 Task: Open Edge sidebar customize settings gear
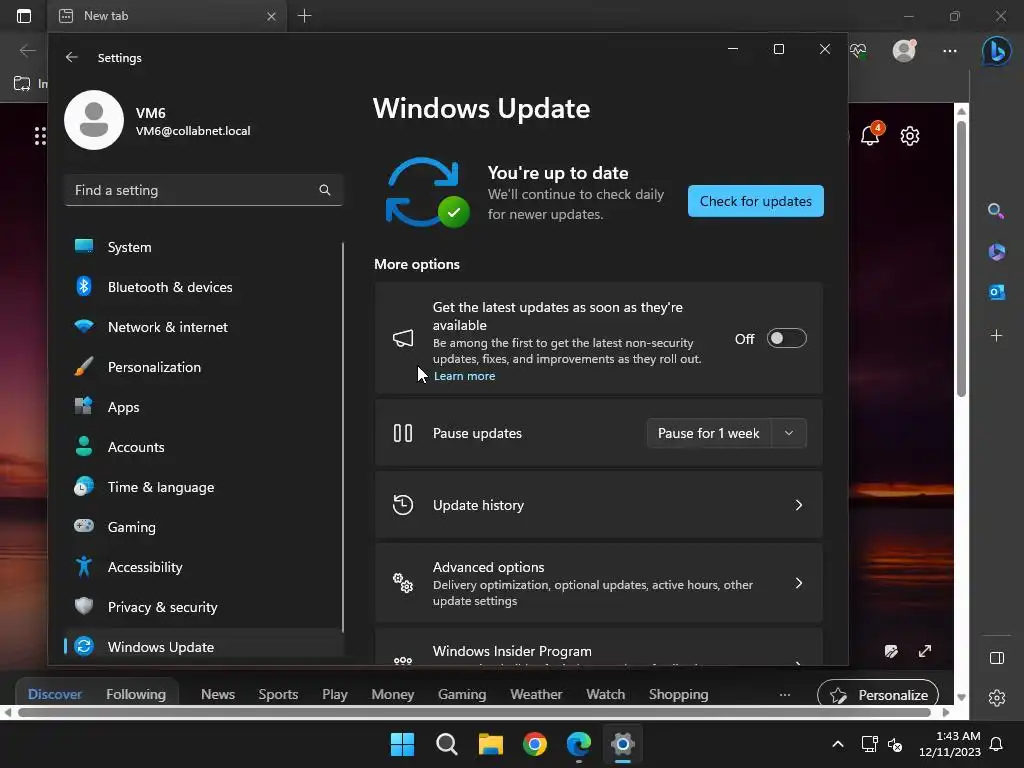pyautogui.click(x=997, y=697)
